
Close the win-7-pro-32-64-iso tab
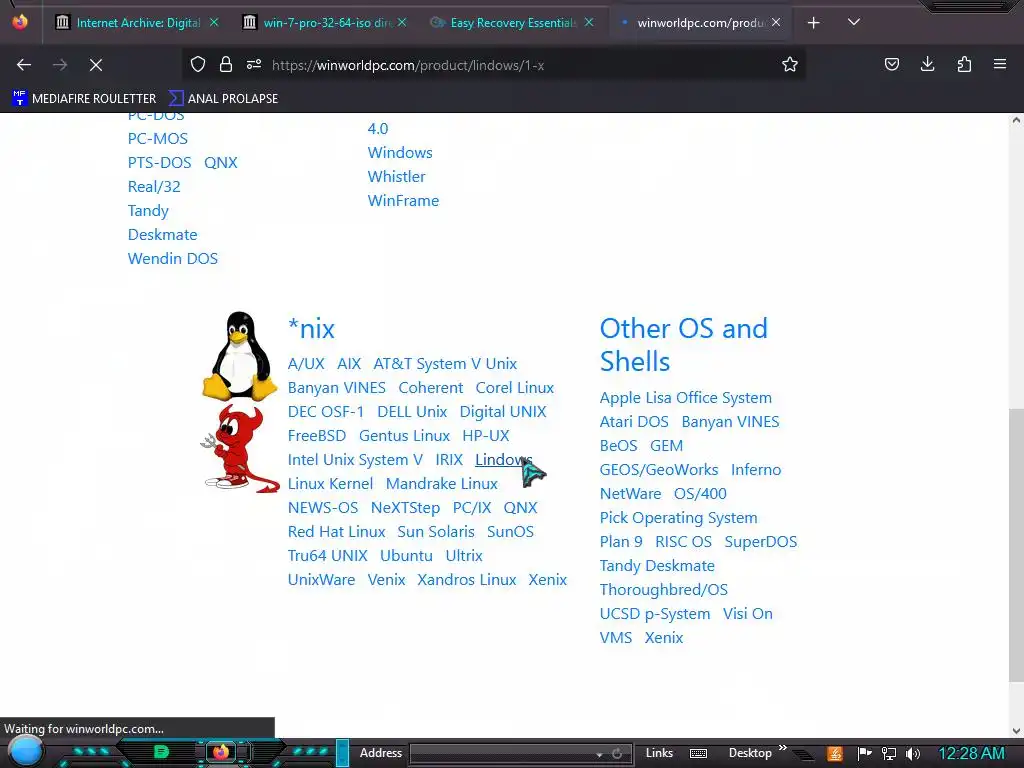pos(402,22)
